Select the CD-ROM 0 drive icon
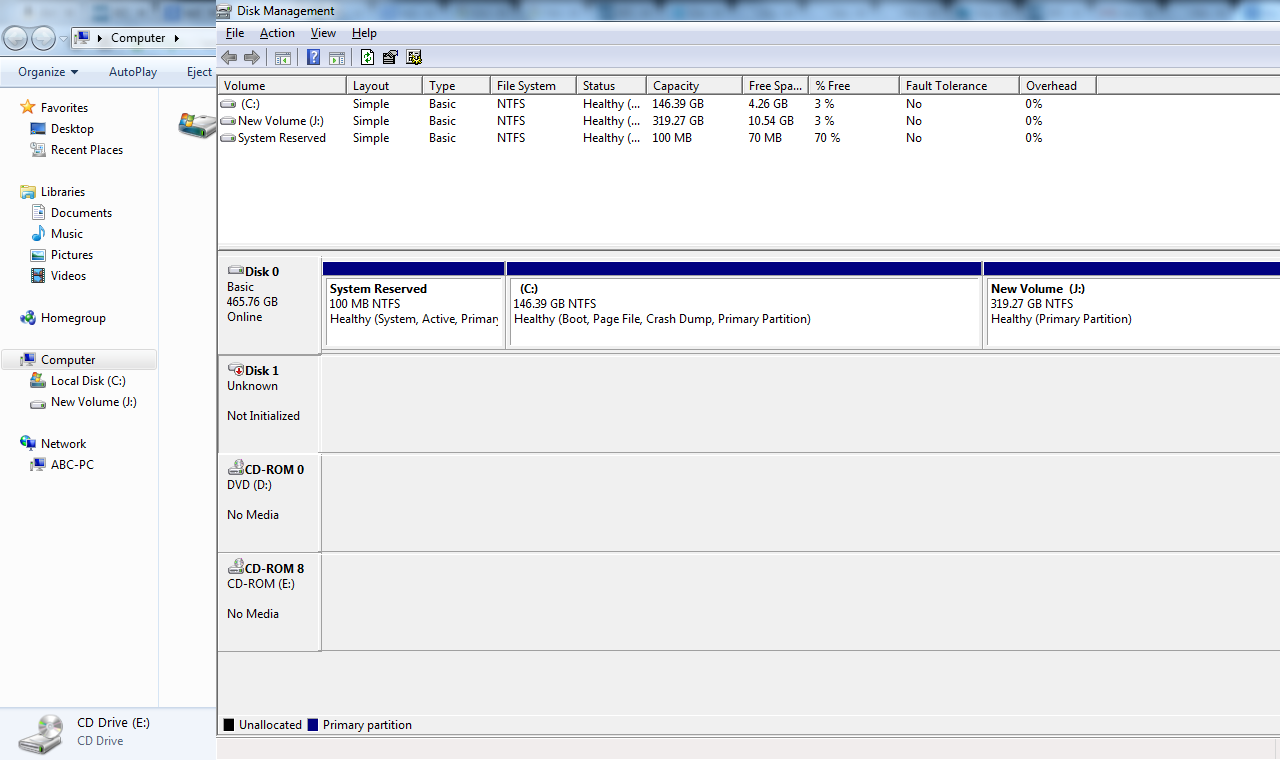The height and width of the screenshot is (760, 1280). (236, 468)
